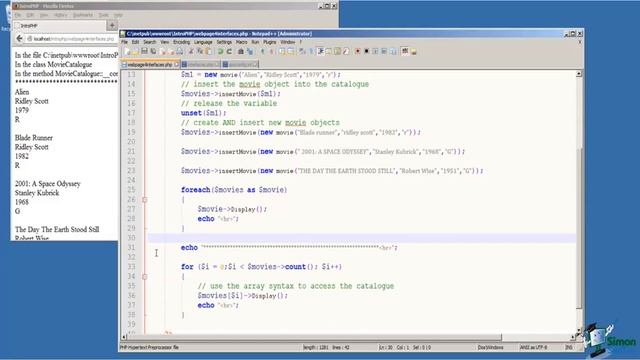Click the Cut toolbar icon

click(191, 51)
